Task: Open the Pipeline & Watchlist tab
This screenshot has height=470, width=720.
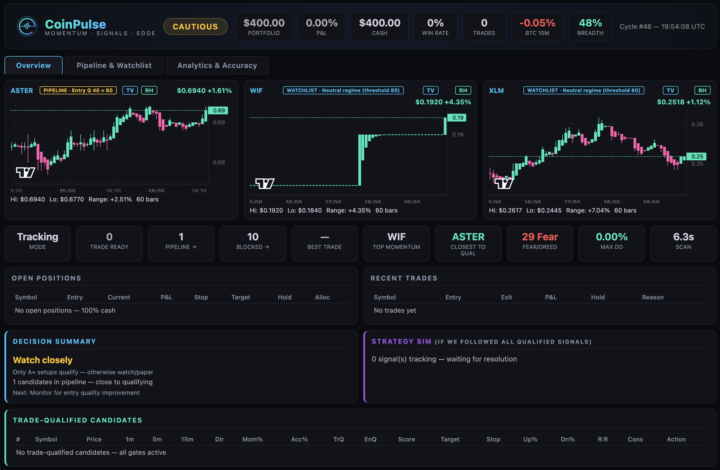Action: 114,65
